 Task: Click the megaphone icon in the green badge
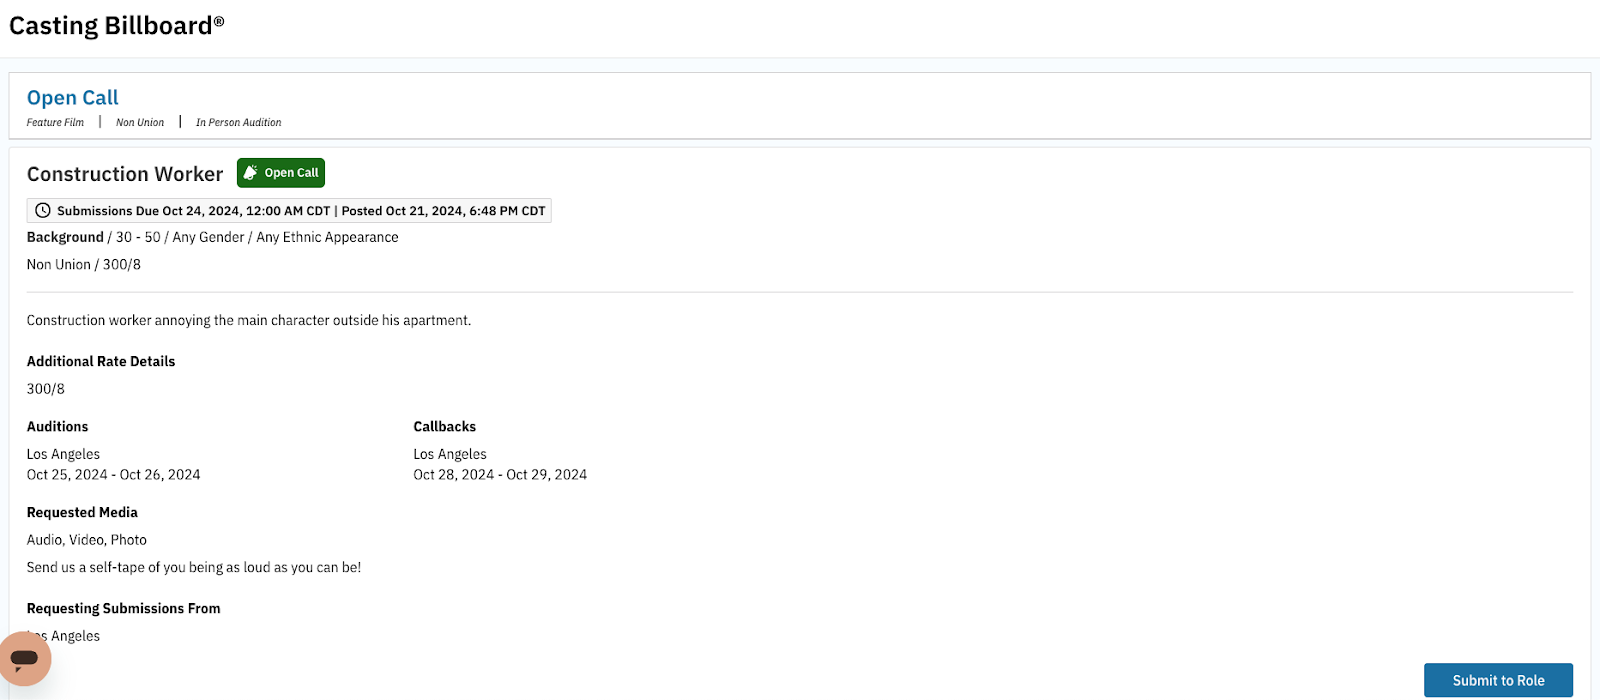(251, 173)
